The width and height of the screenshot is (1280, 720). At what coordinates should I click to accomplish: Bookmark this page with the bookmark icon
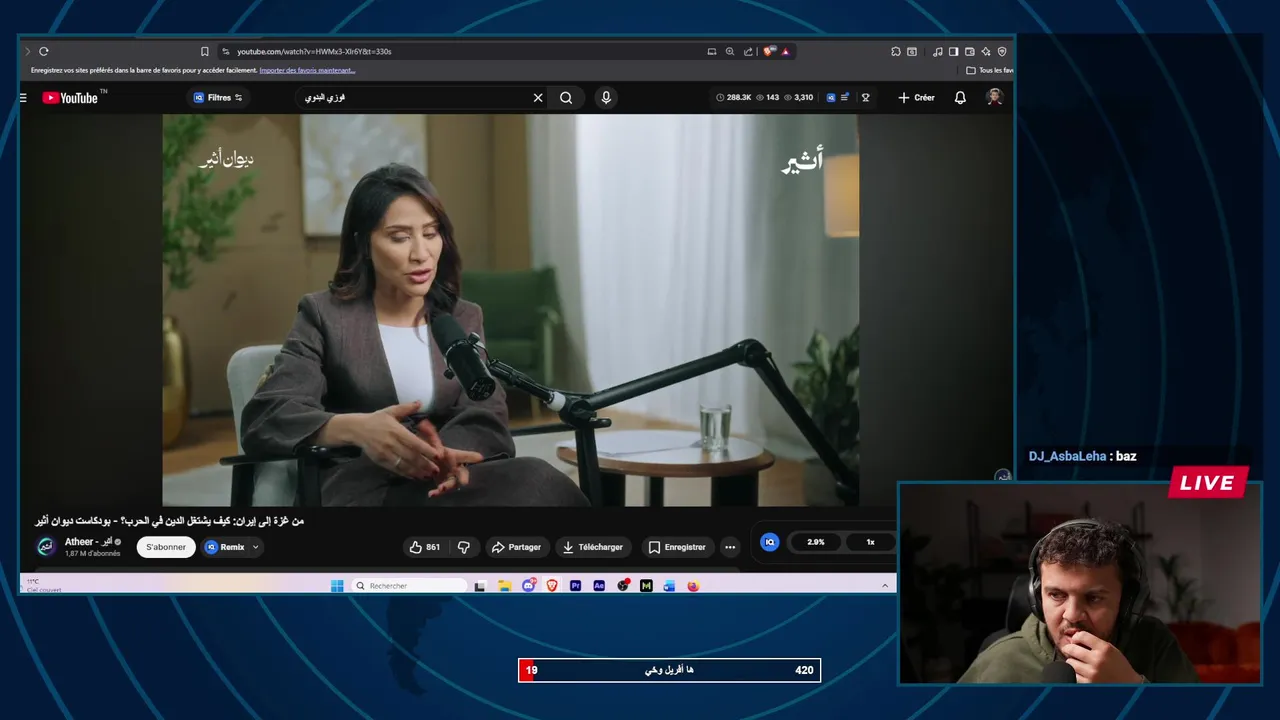(x=205, y=51)
